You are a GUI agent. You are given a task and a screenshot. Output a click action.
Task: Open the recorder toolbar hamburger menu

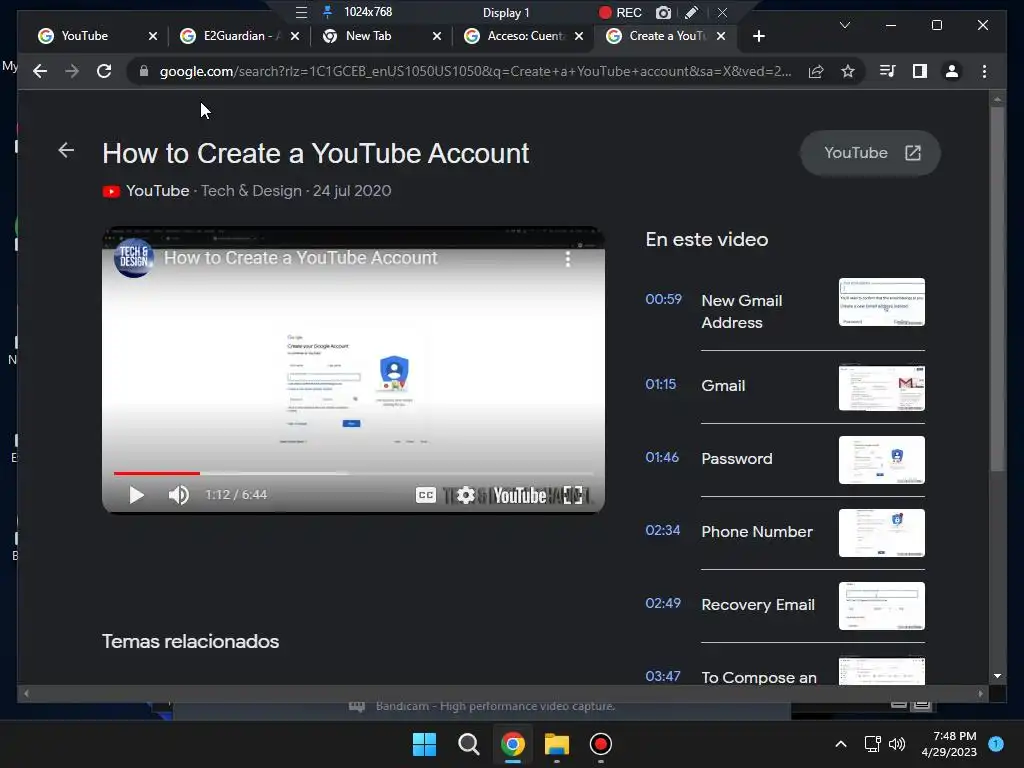(301, 12)
